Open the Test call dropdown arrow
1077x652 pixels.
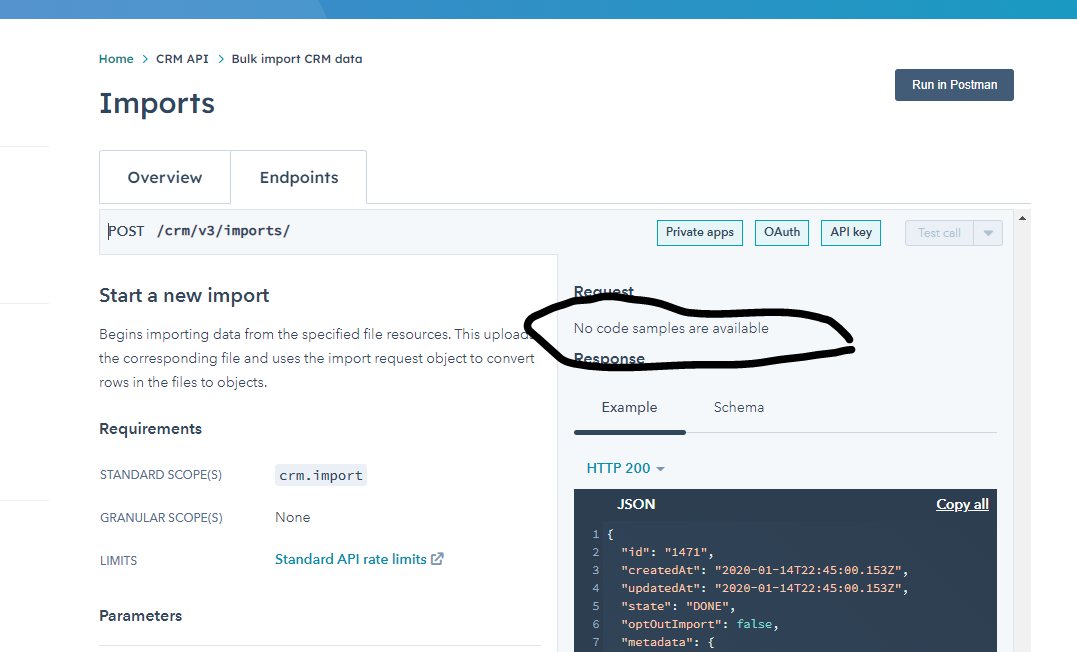[988, 232]
